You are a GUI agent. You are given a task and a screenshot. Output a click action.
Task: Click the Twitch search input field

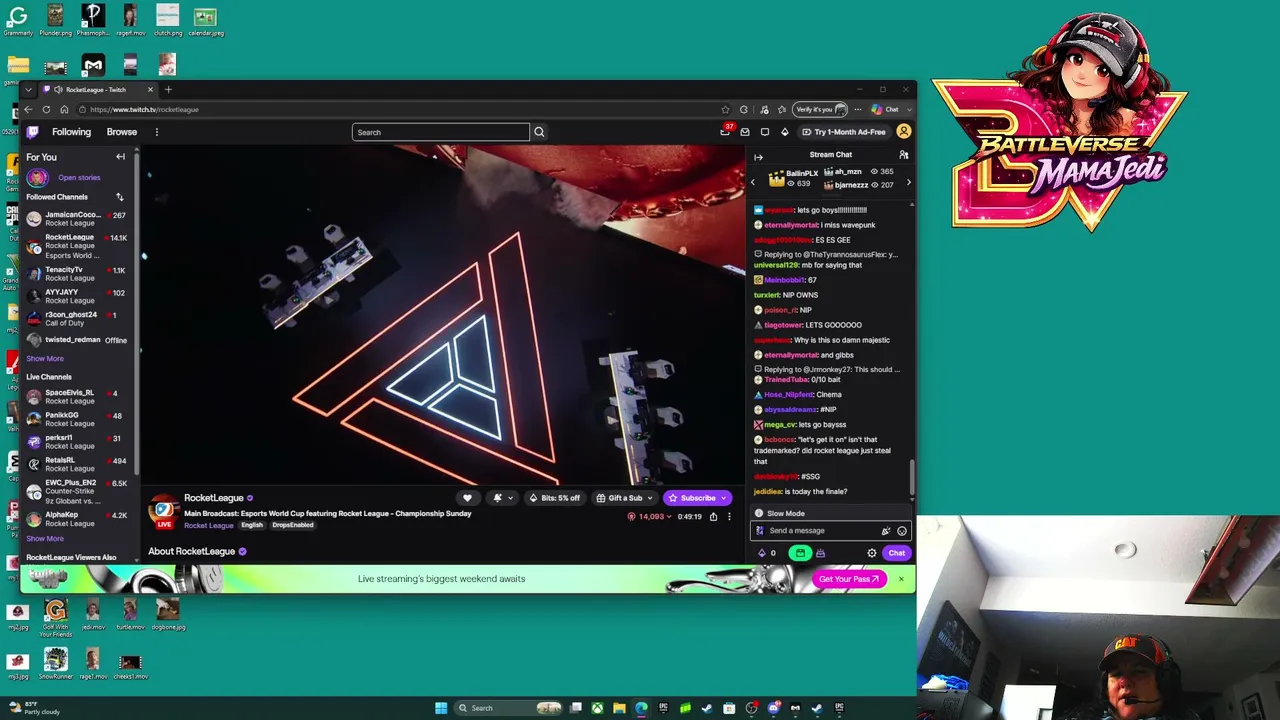[441, 132]
